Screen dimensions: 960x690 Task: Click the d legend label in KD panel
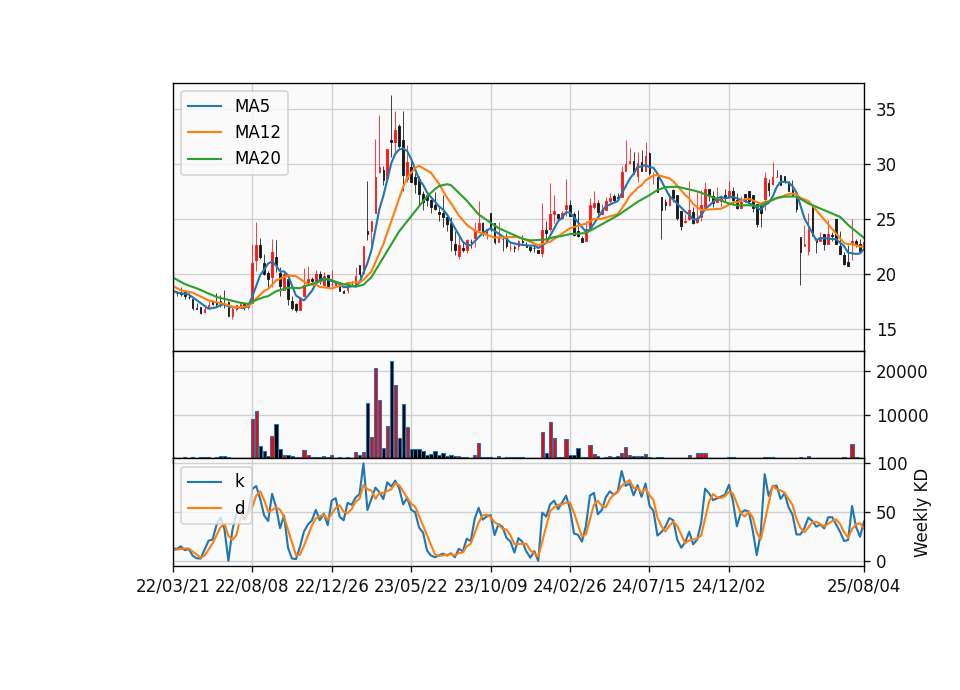(x=240, y=508)
